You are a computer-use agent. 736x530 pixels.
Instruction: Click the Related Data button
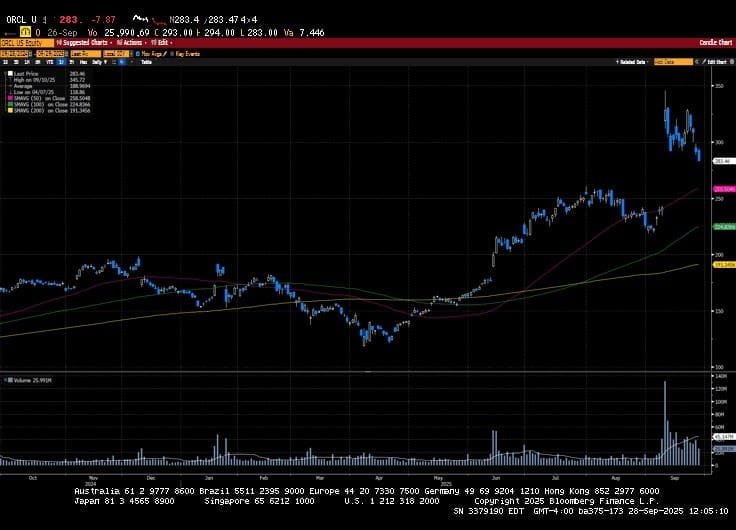coord(630,62)
